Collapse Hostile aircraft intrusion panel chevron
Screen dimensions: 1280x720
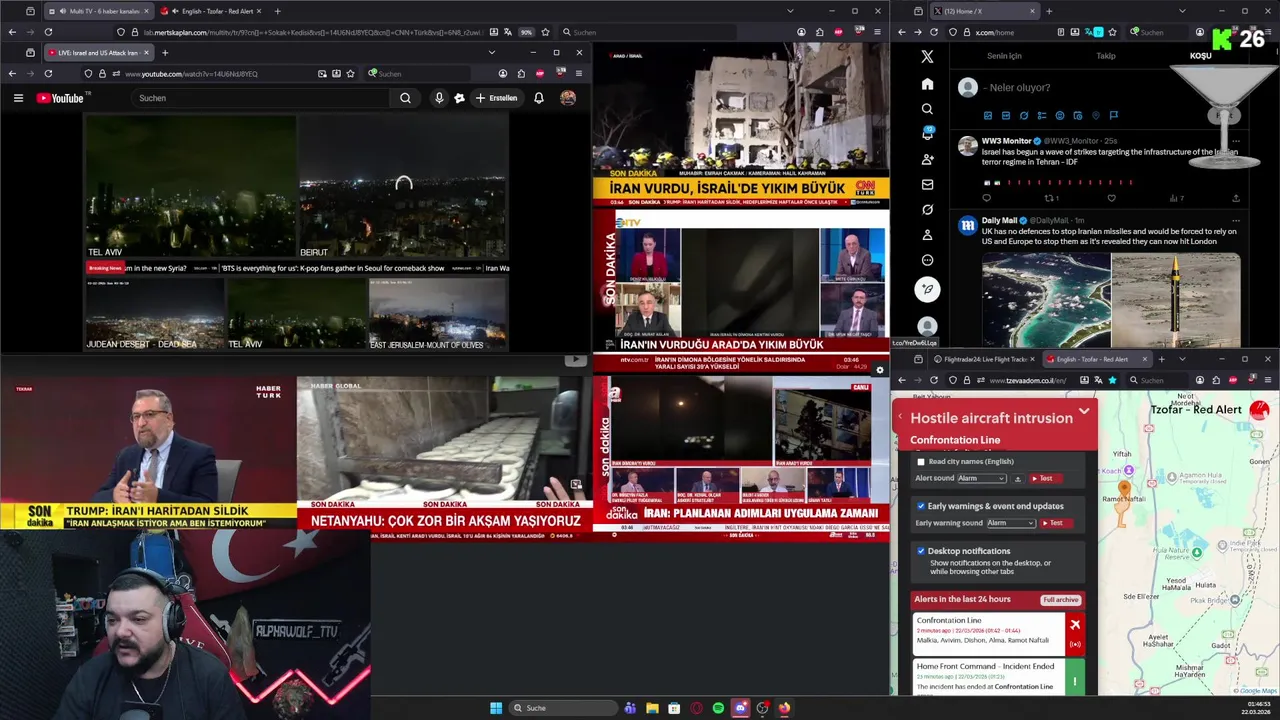point(1084,412)
